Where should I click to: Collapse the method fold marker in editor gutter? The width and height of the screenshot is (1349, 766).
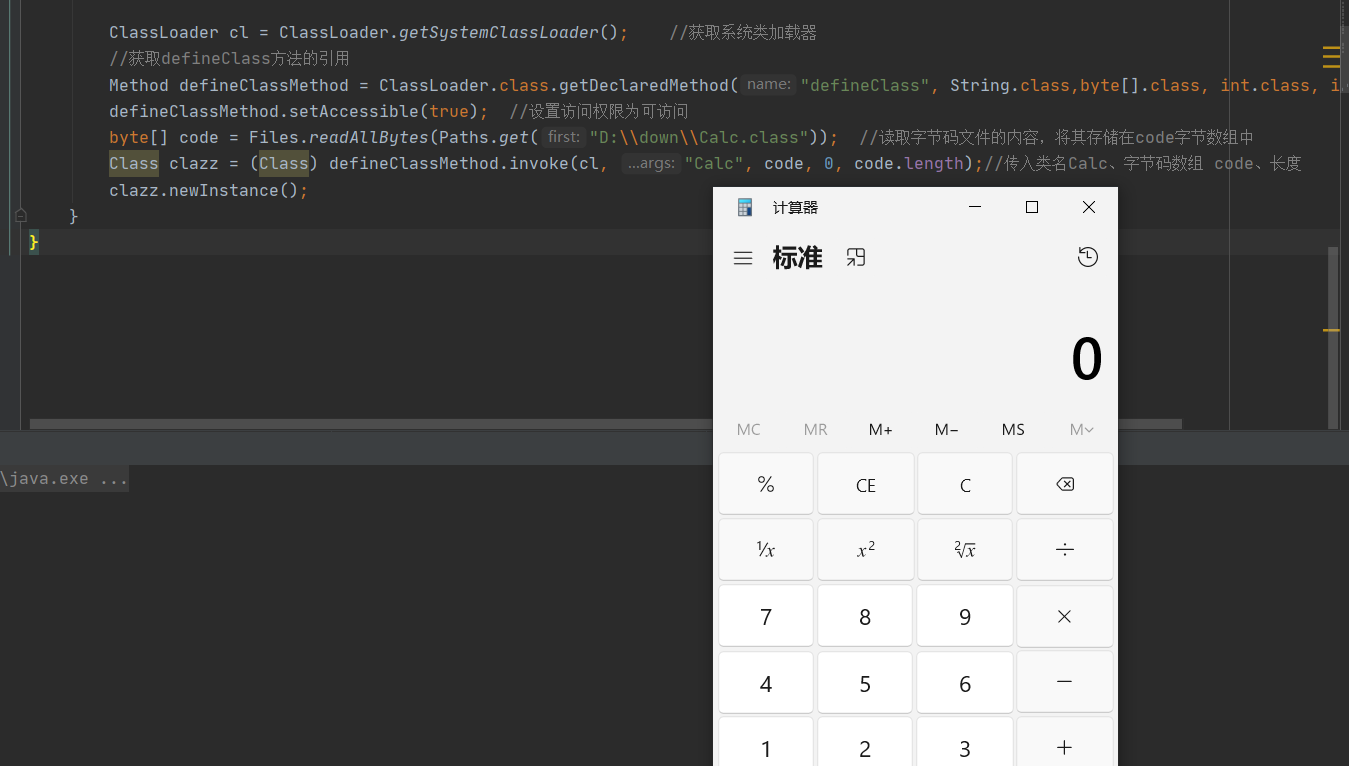(x=20, y=215)
